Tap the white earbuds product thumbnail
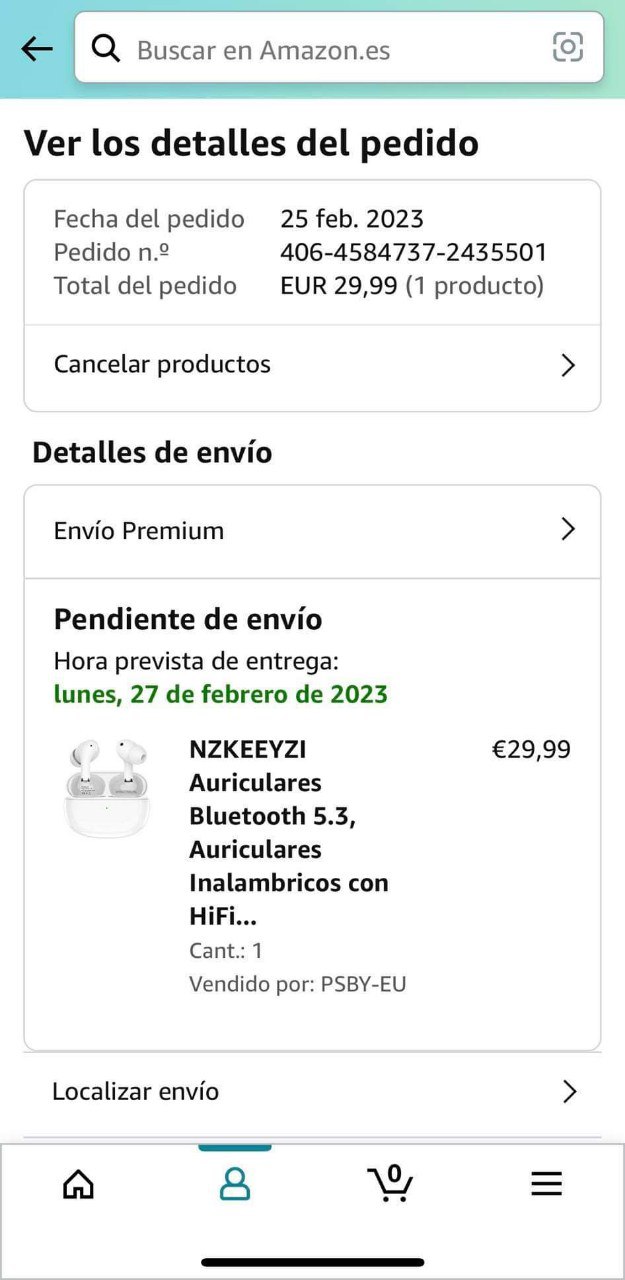 coord(106,788)
